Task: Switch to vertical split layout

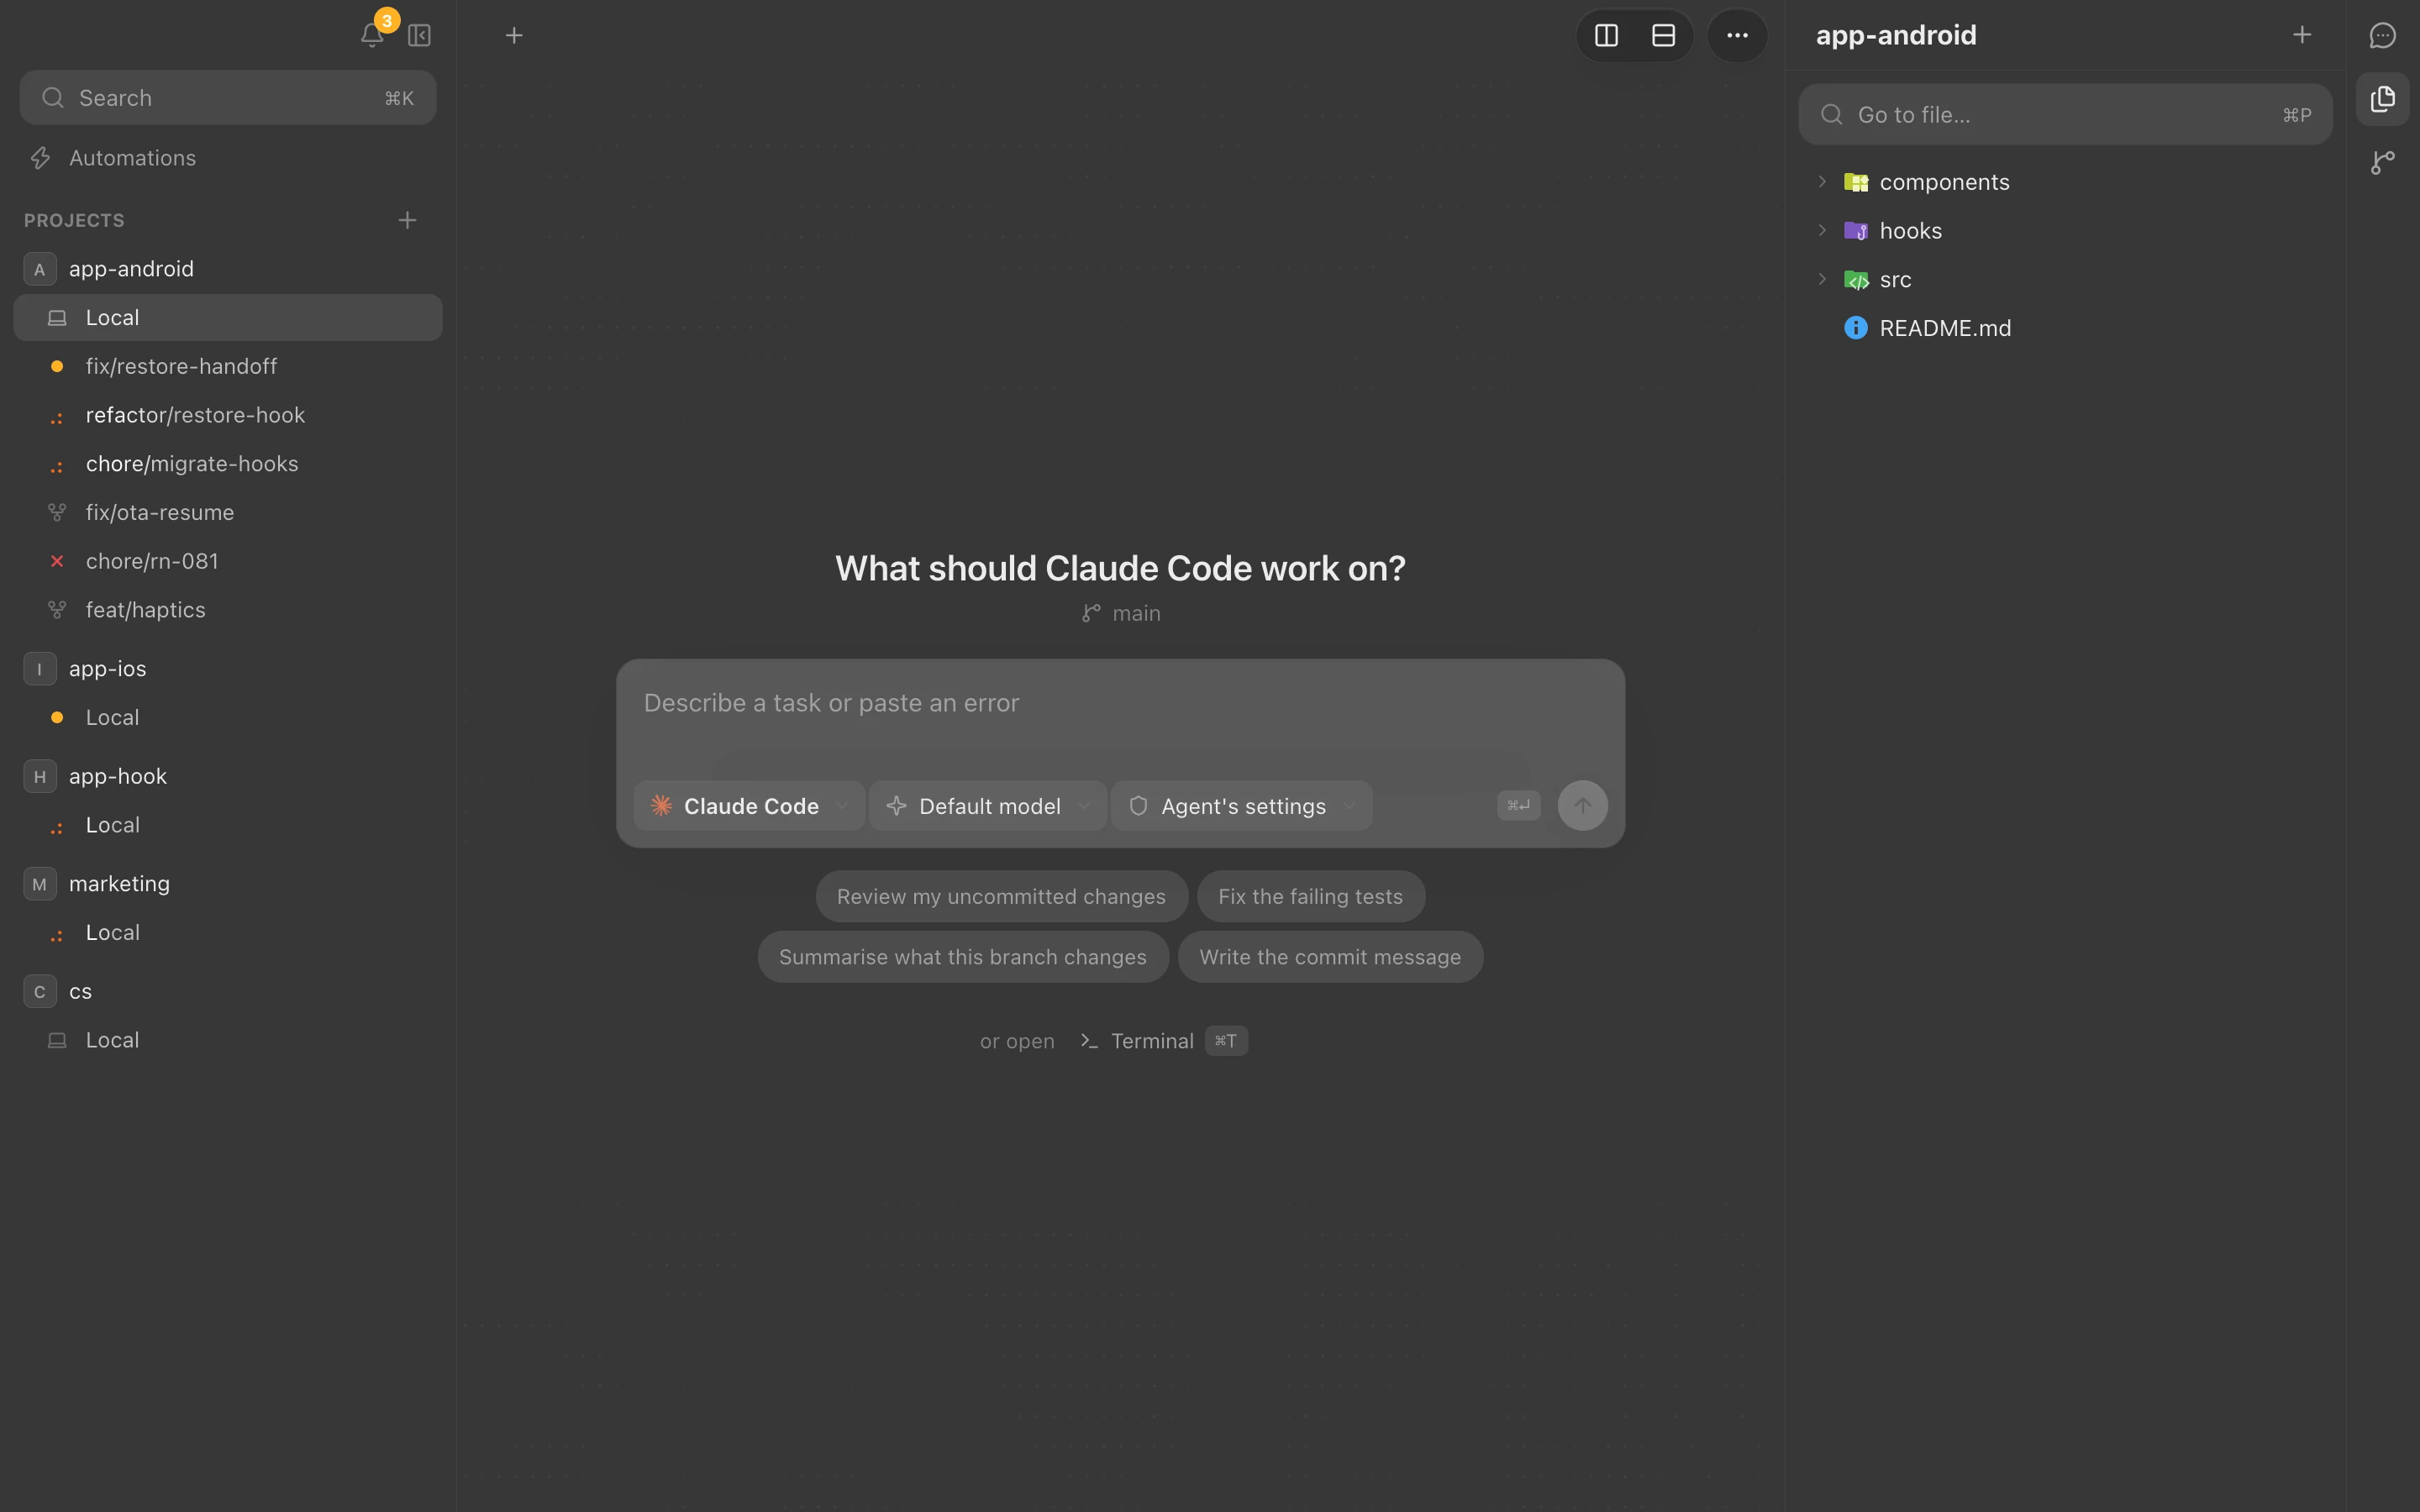Action: (x=1606, y=36)
